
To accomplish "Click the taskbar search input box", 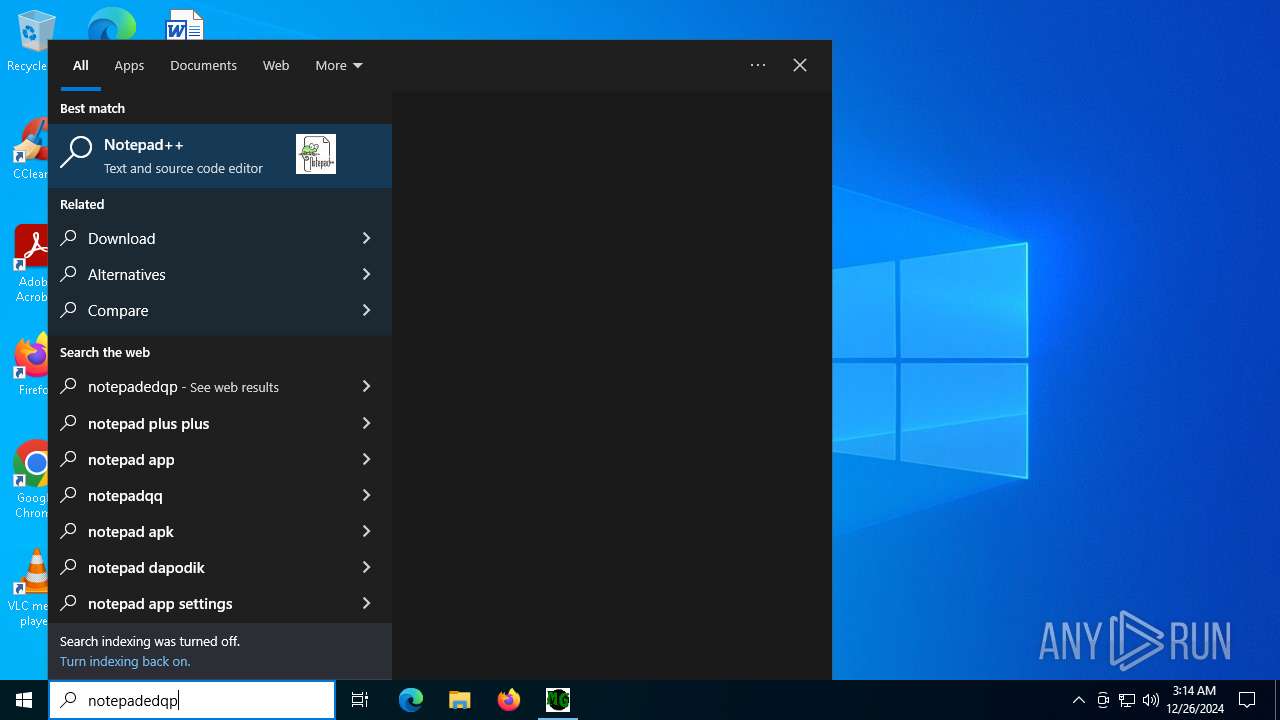I will coord(192,700).
